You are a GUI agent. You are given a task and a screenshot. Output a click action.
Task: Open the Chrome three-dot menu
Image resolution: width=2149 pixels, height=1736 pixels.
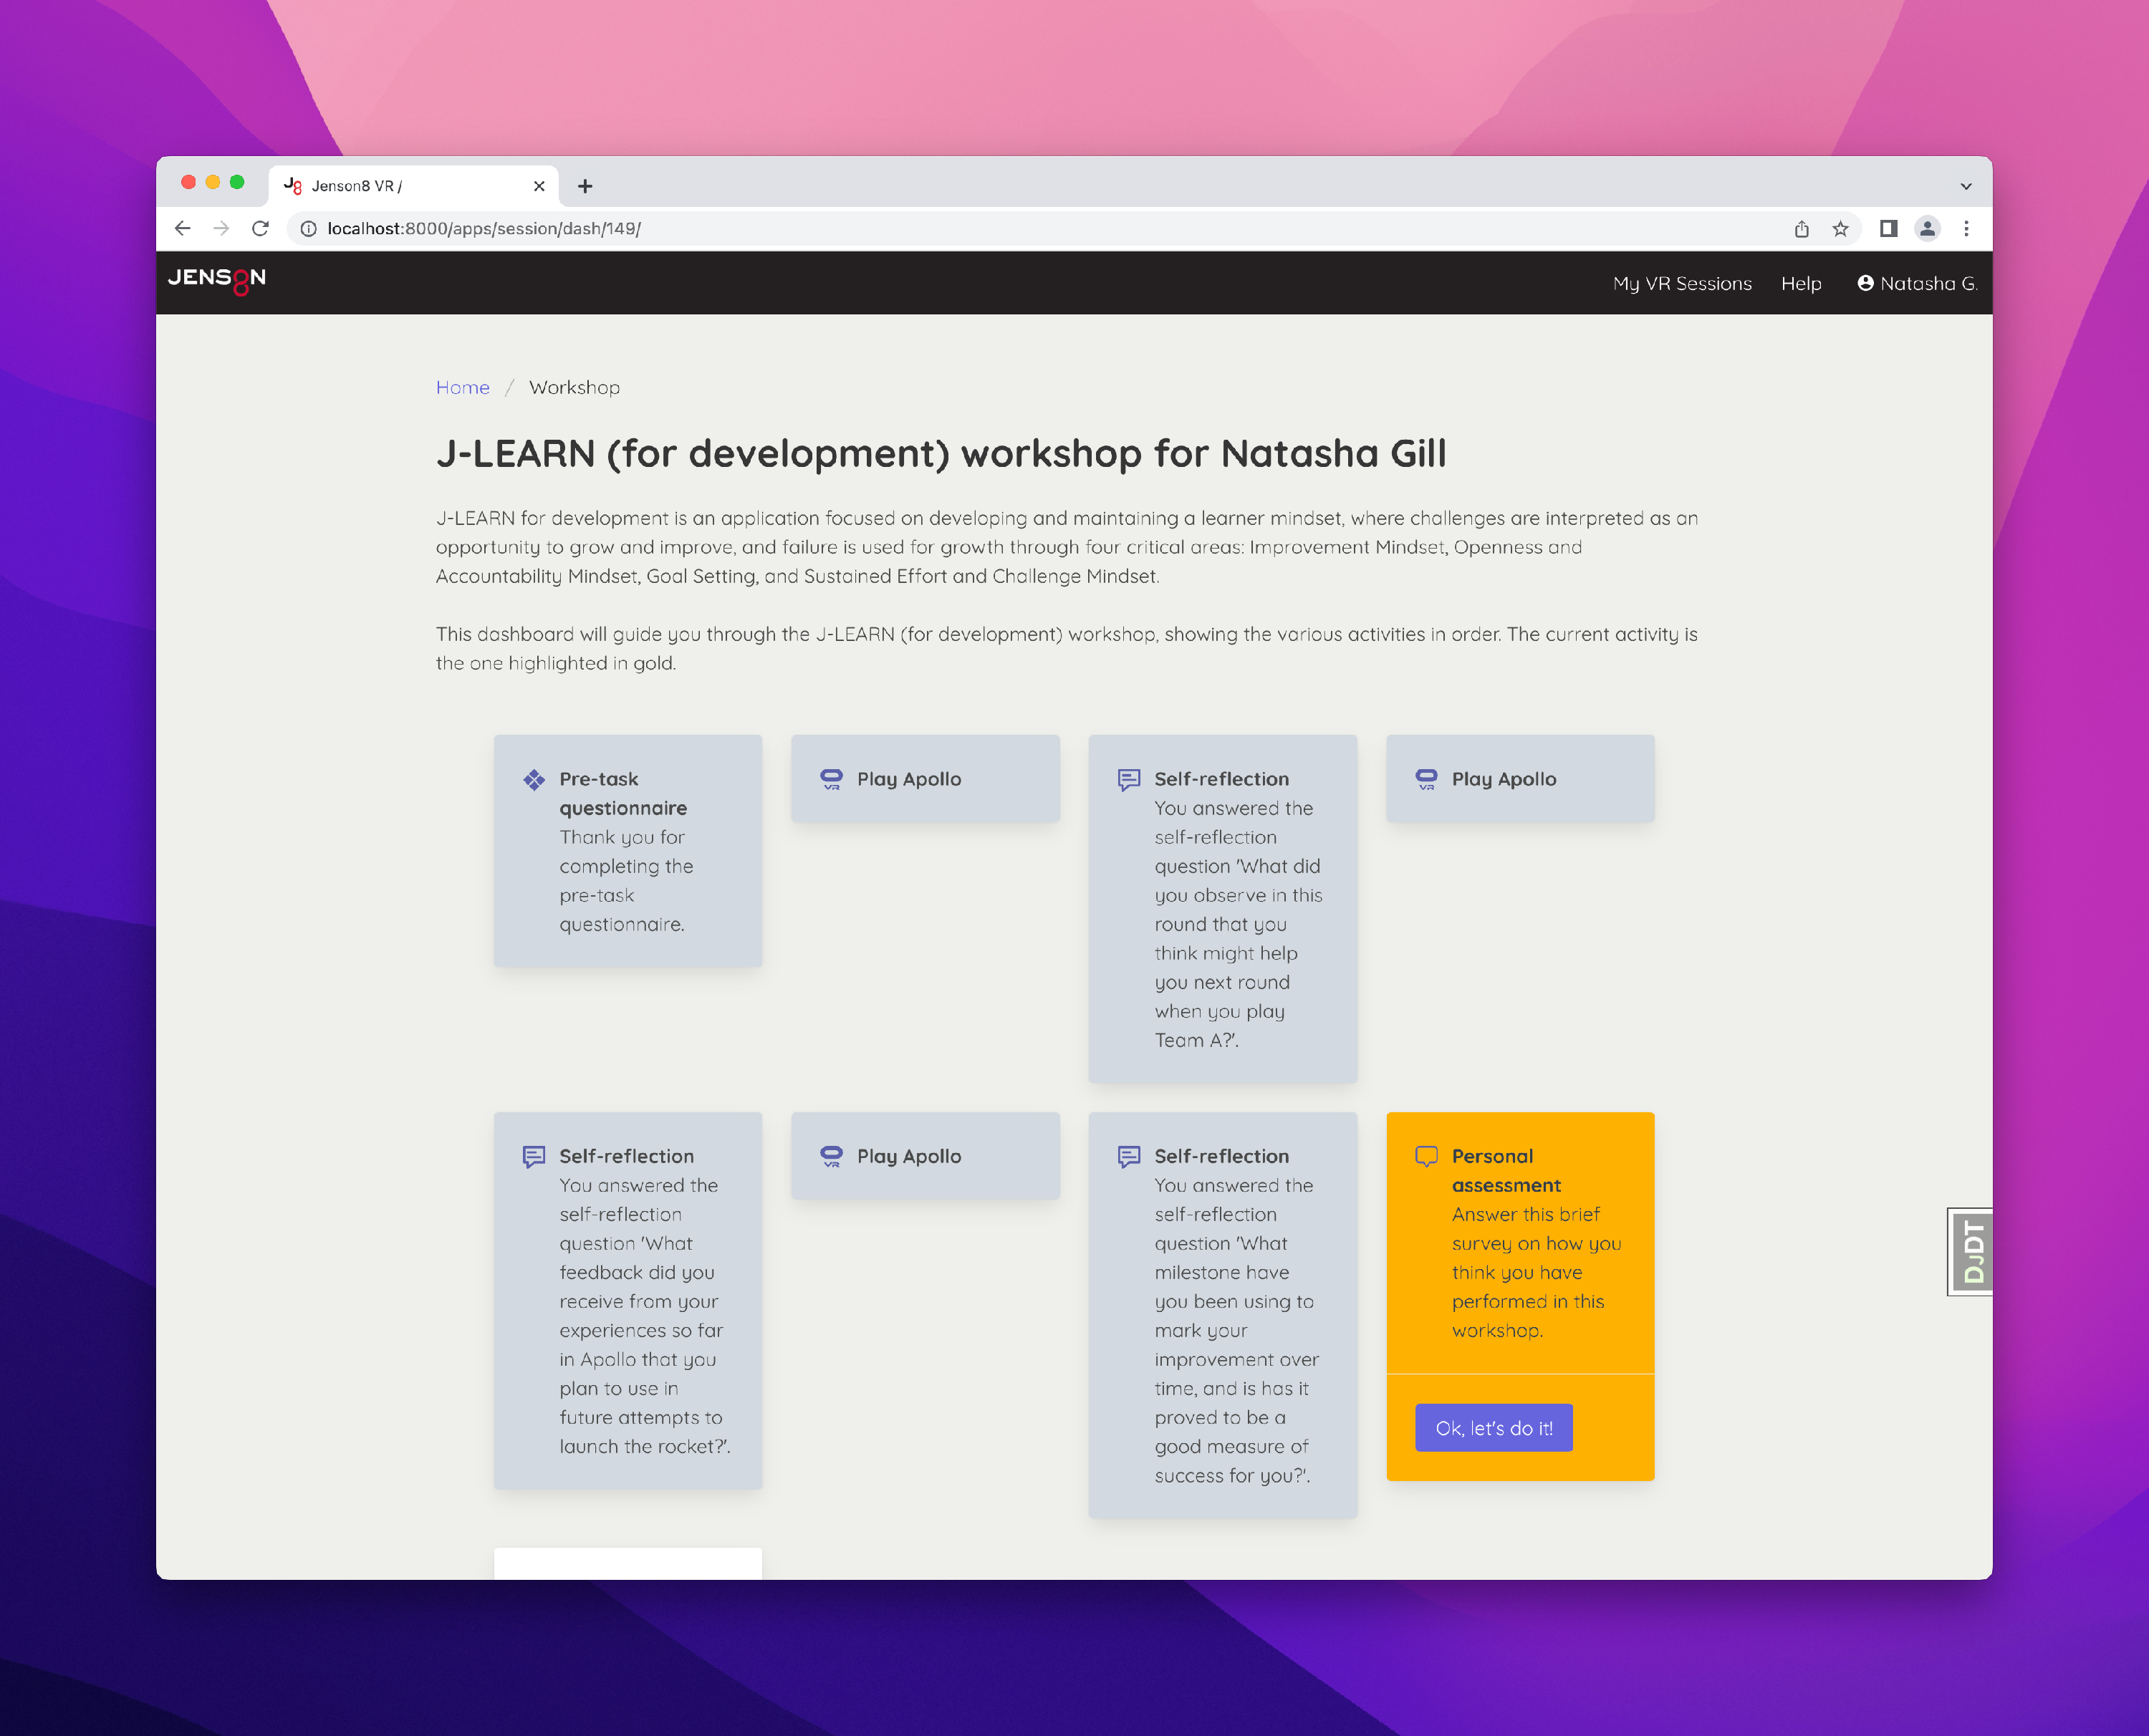(1966, 229)
